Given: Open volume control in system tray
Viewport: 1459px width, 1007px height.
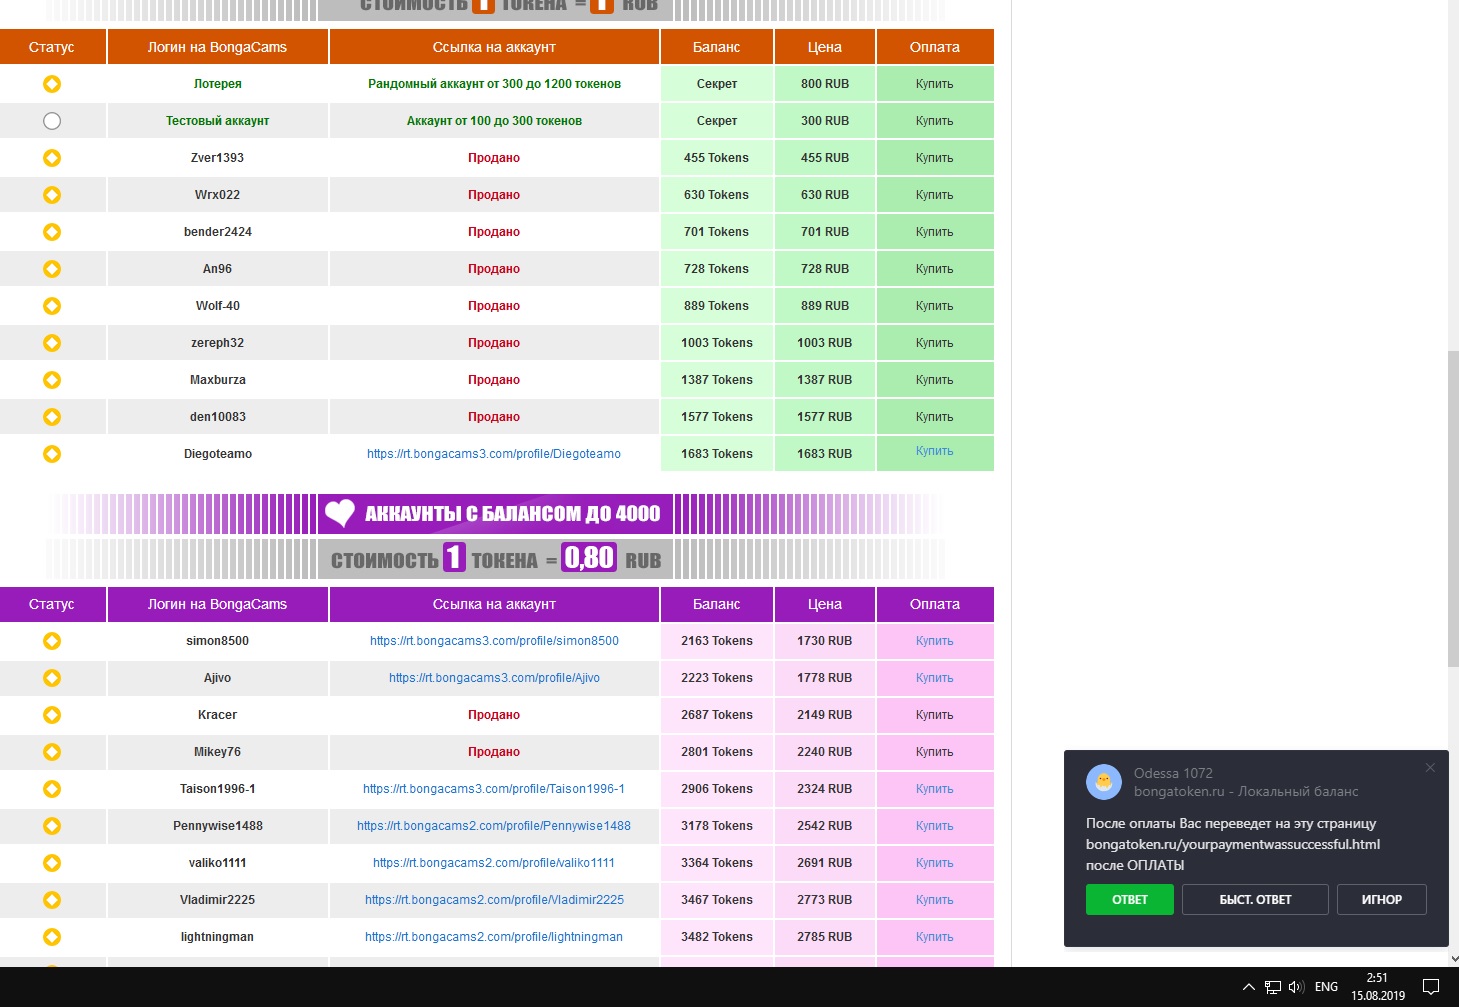Looking at the screenshot, I should (1296, 987).
